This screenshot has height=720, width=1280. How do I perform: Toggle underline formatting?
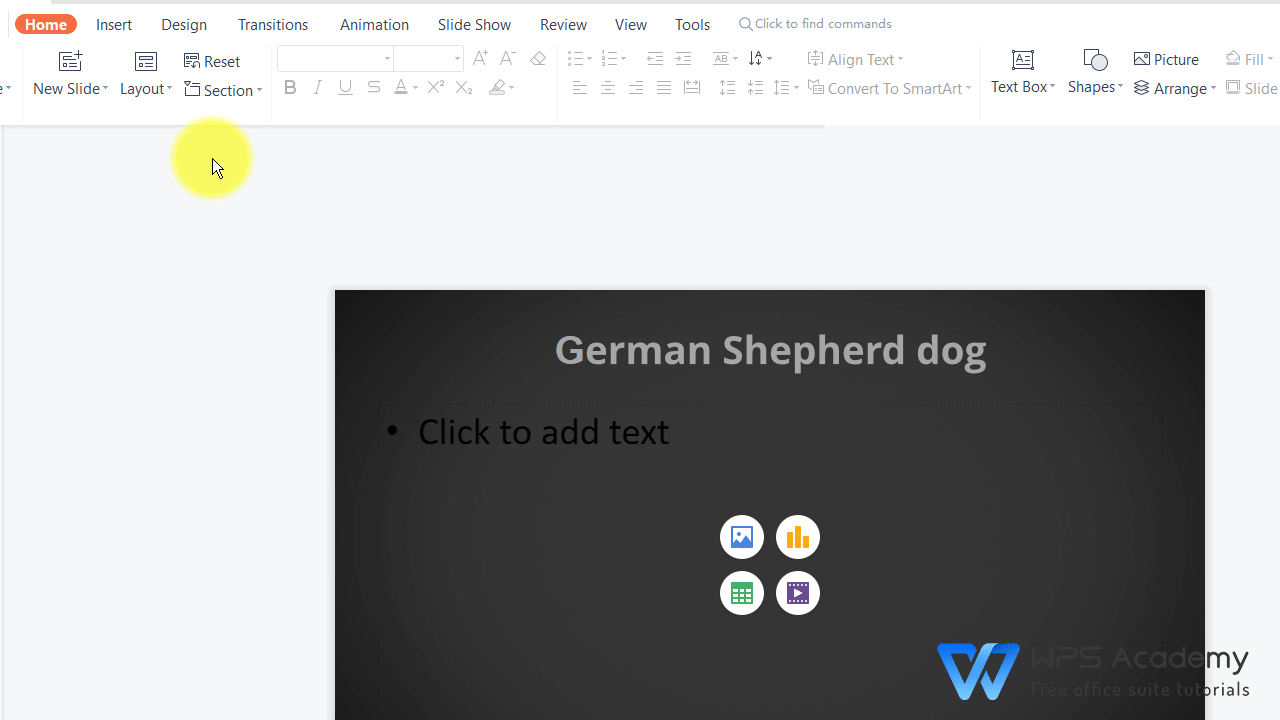pyautogui.click(x=345, y=88)
